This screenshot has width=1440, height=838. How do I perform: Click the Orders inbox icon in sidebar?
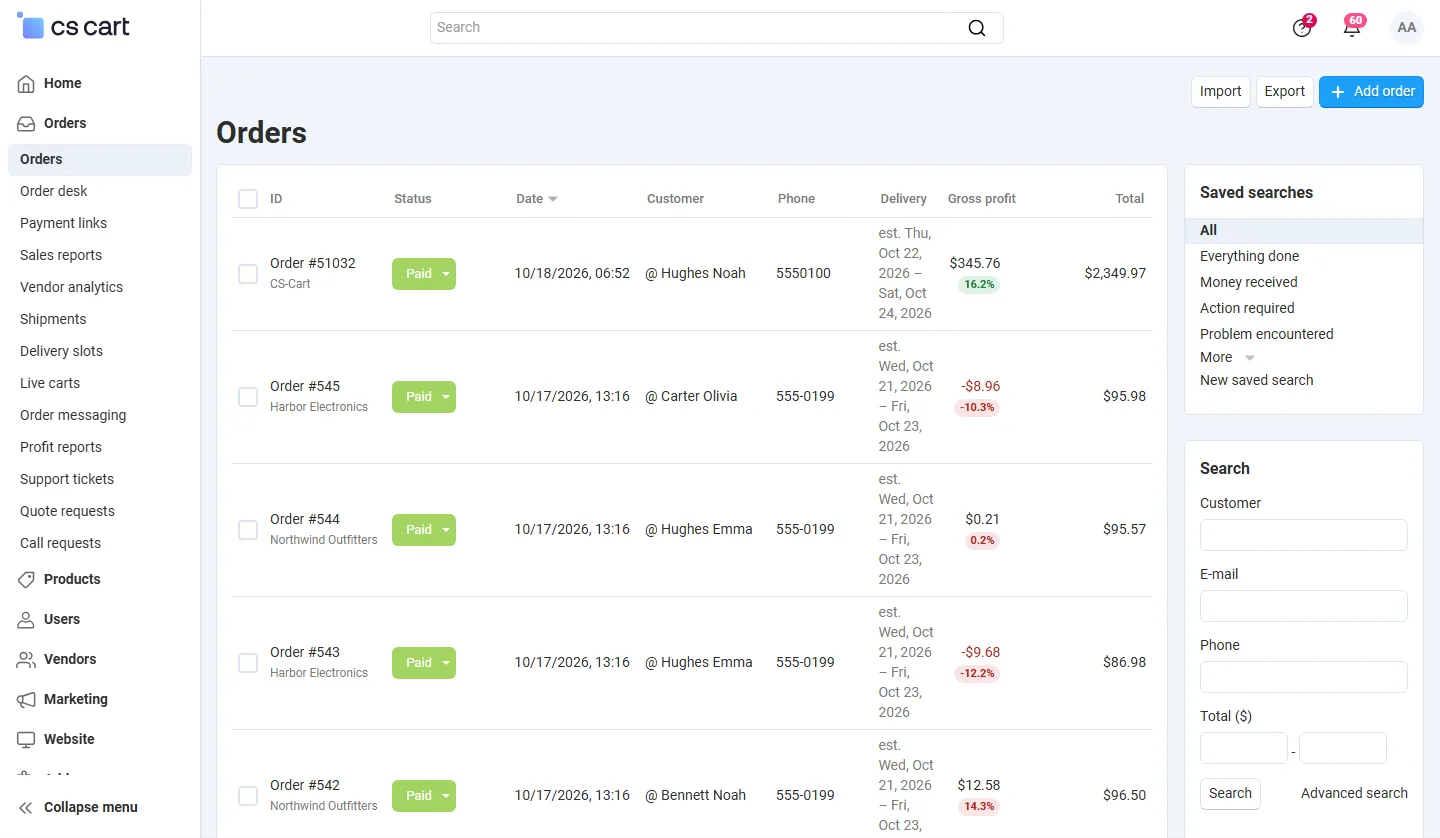pyautogui.click(x=26, y=124)
